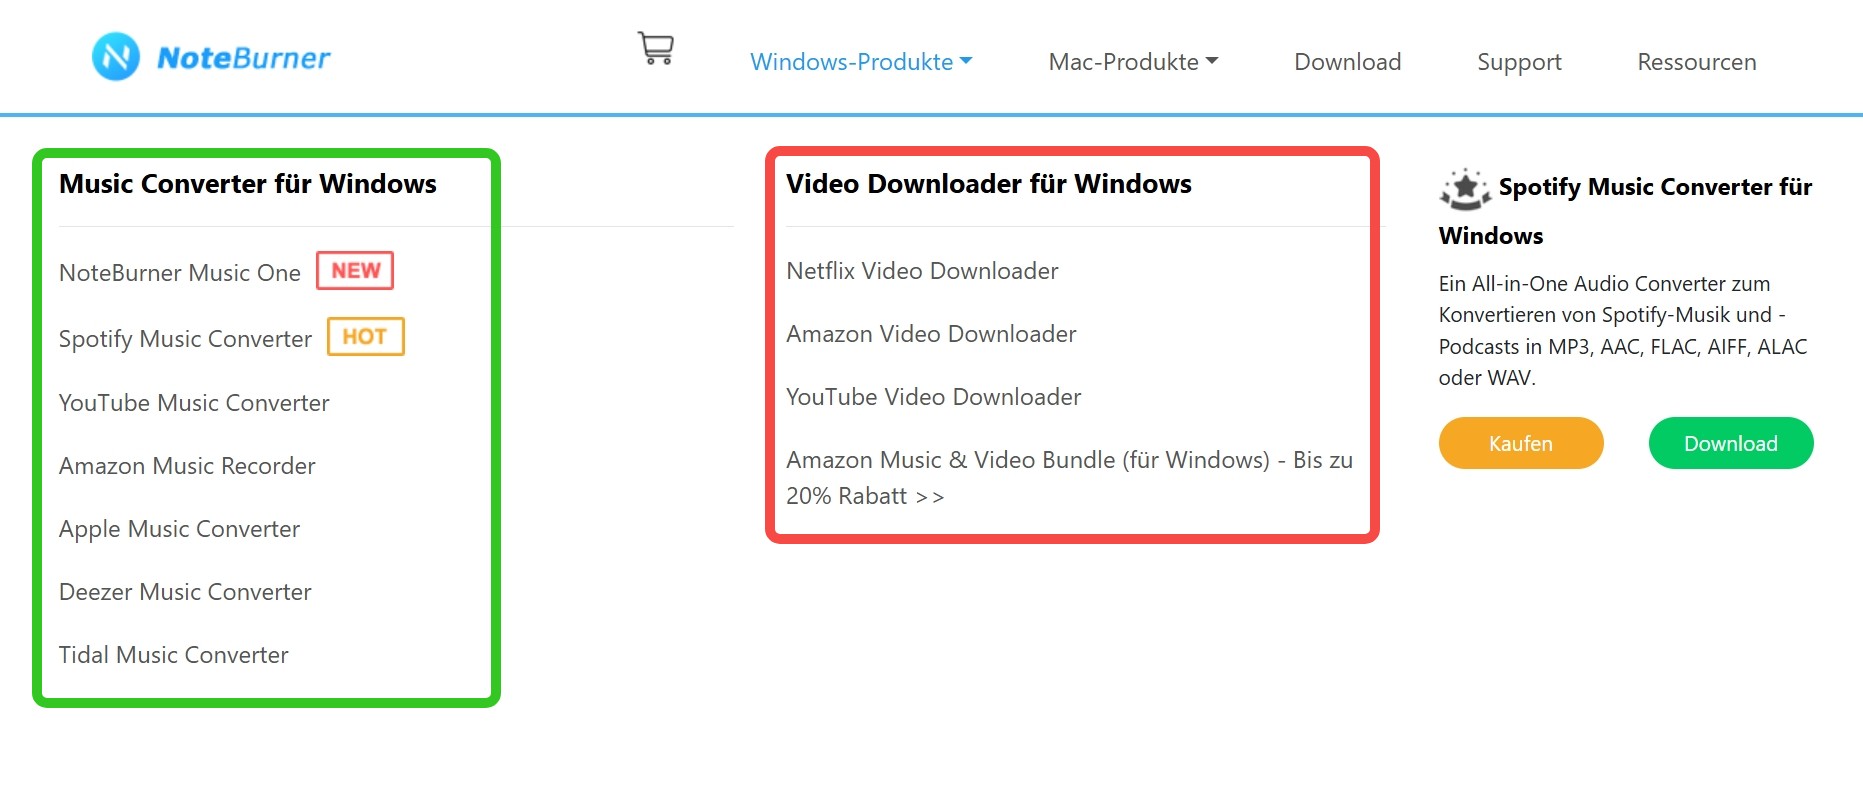The image size is (1863, 795).
Task: Open YouTube Video Downloader link
Action: (x=933, y=397)
